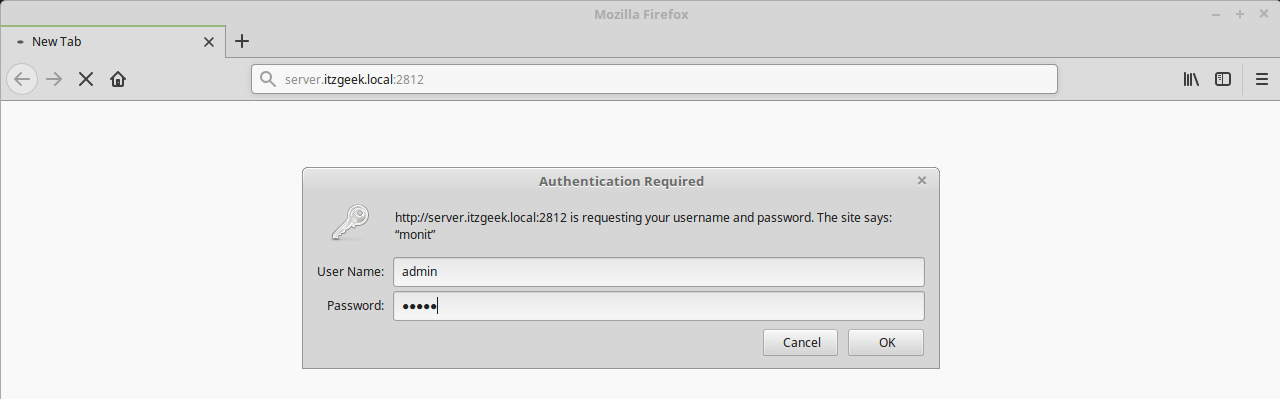Close the New Tab tab
The image size is (1280, 399).
coord(209,42)
